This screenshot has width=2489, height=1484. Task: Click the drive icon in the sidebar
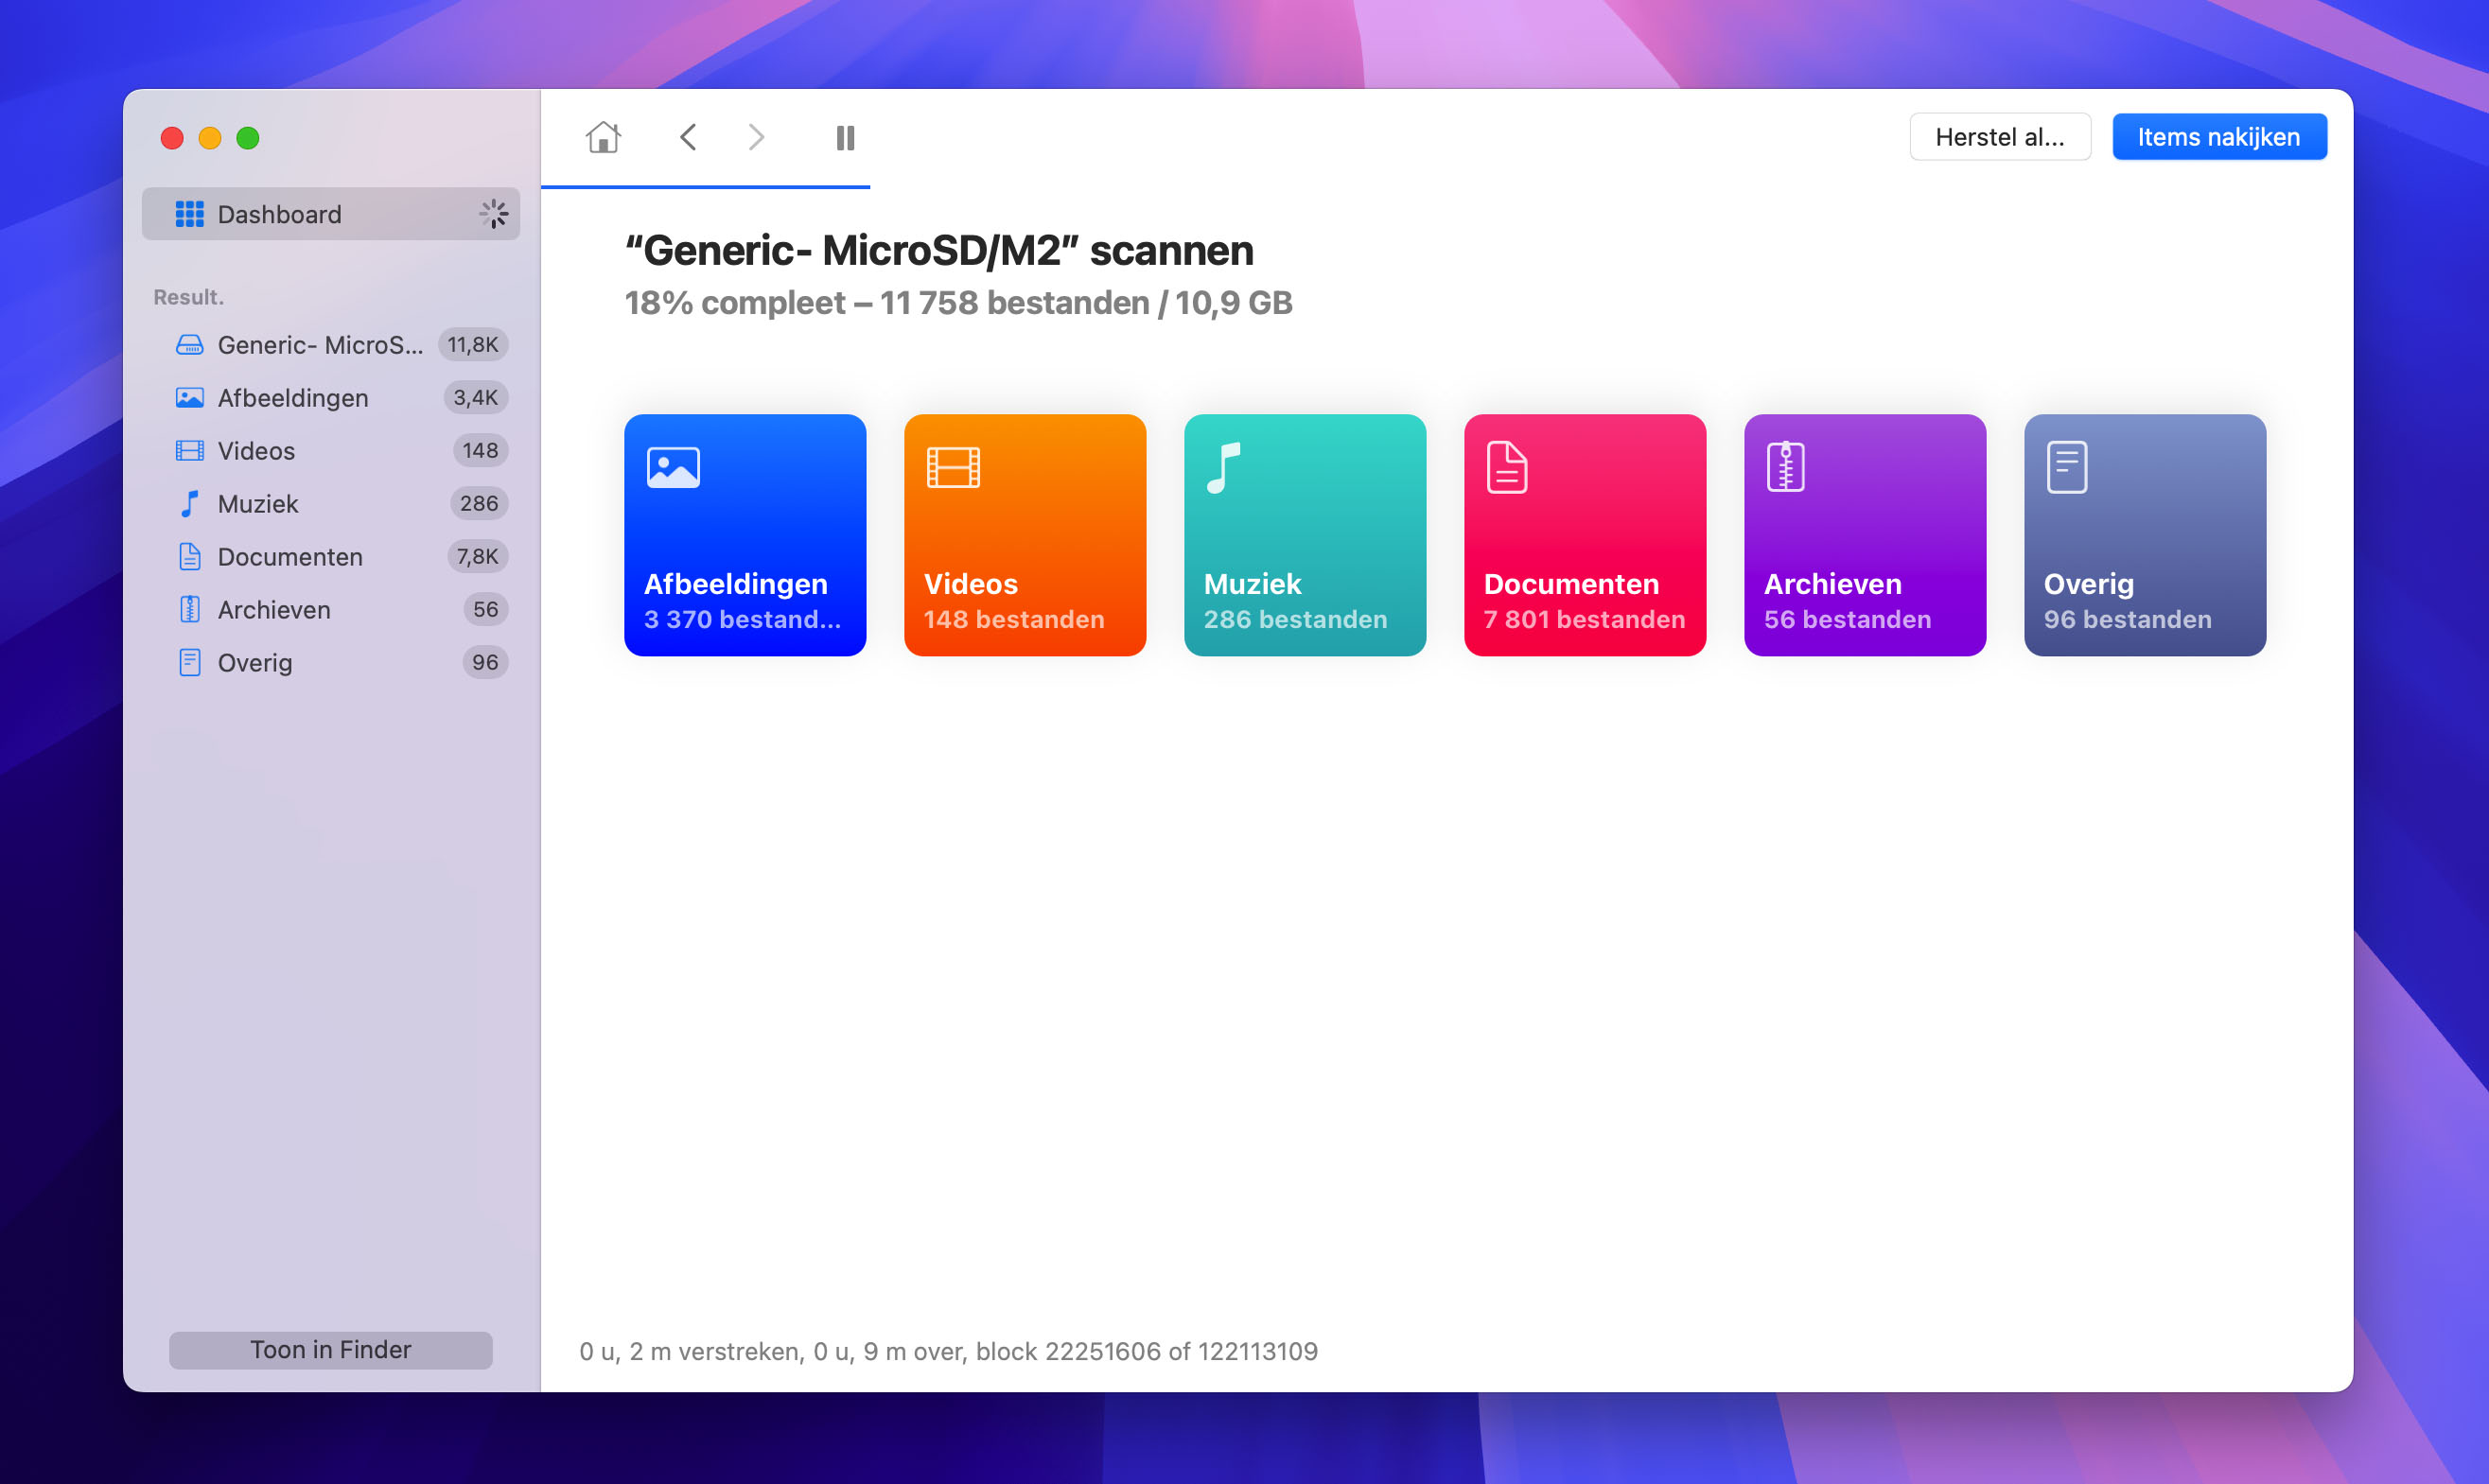point(189,345)
